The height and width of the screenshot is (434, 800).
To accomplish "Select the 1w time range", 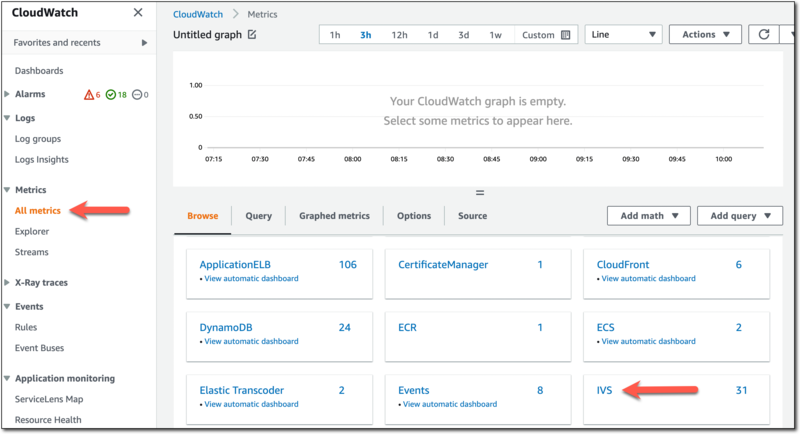I will click(x=495, y=35).
